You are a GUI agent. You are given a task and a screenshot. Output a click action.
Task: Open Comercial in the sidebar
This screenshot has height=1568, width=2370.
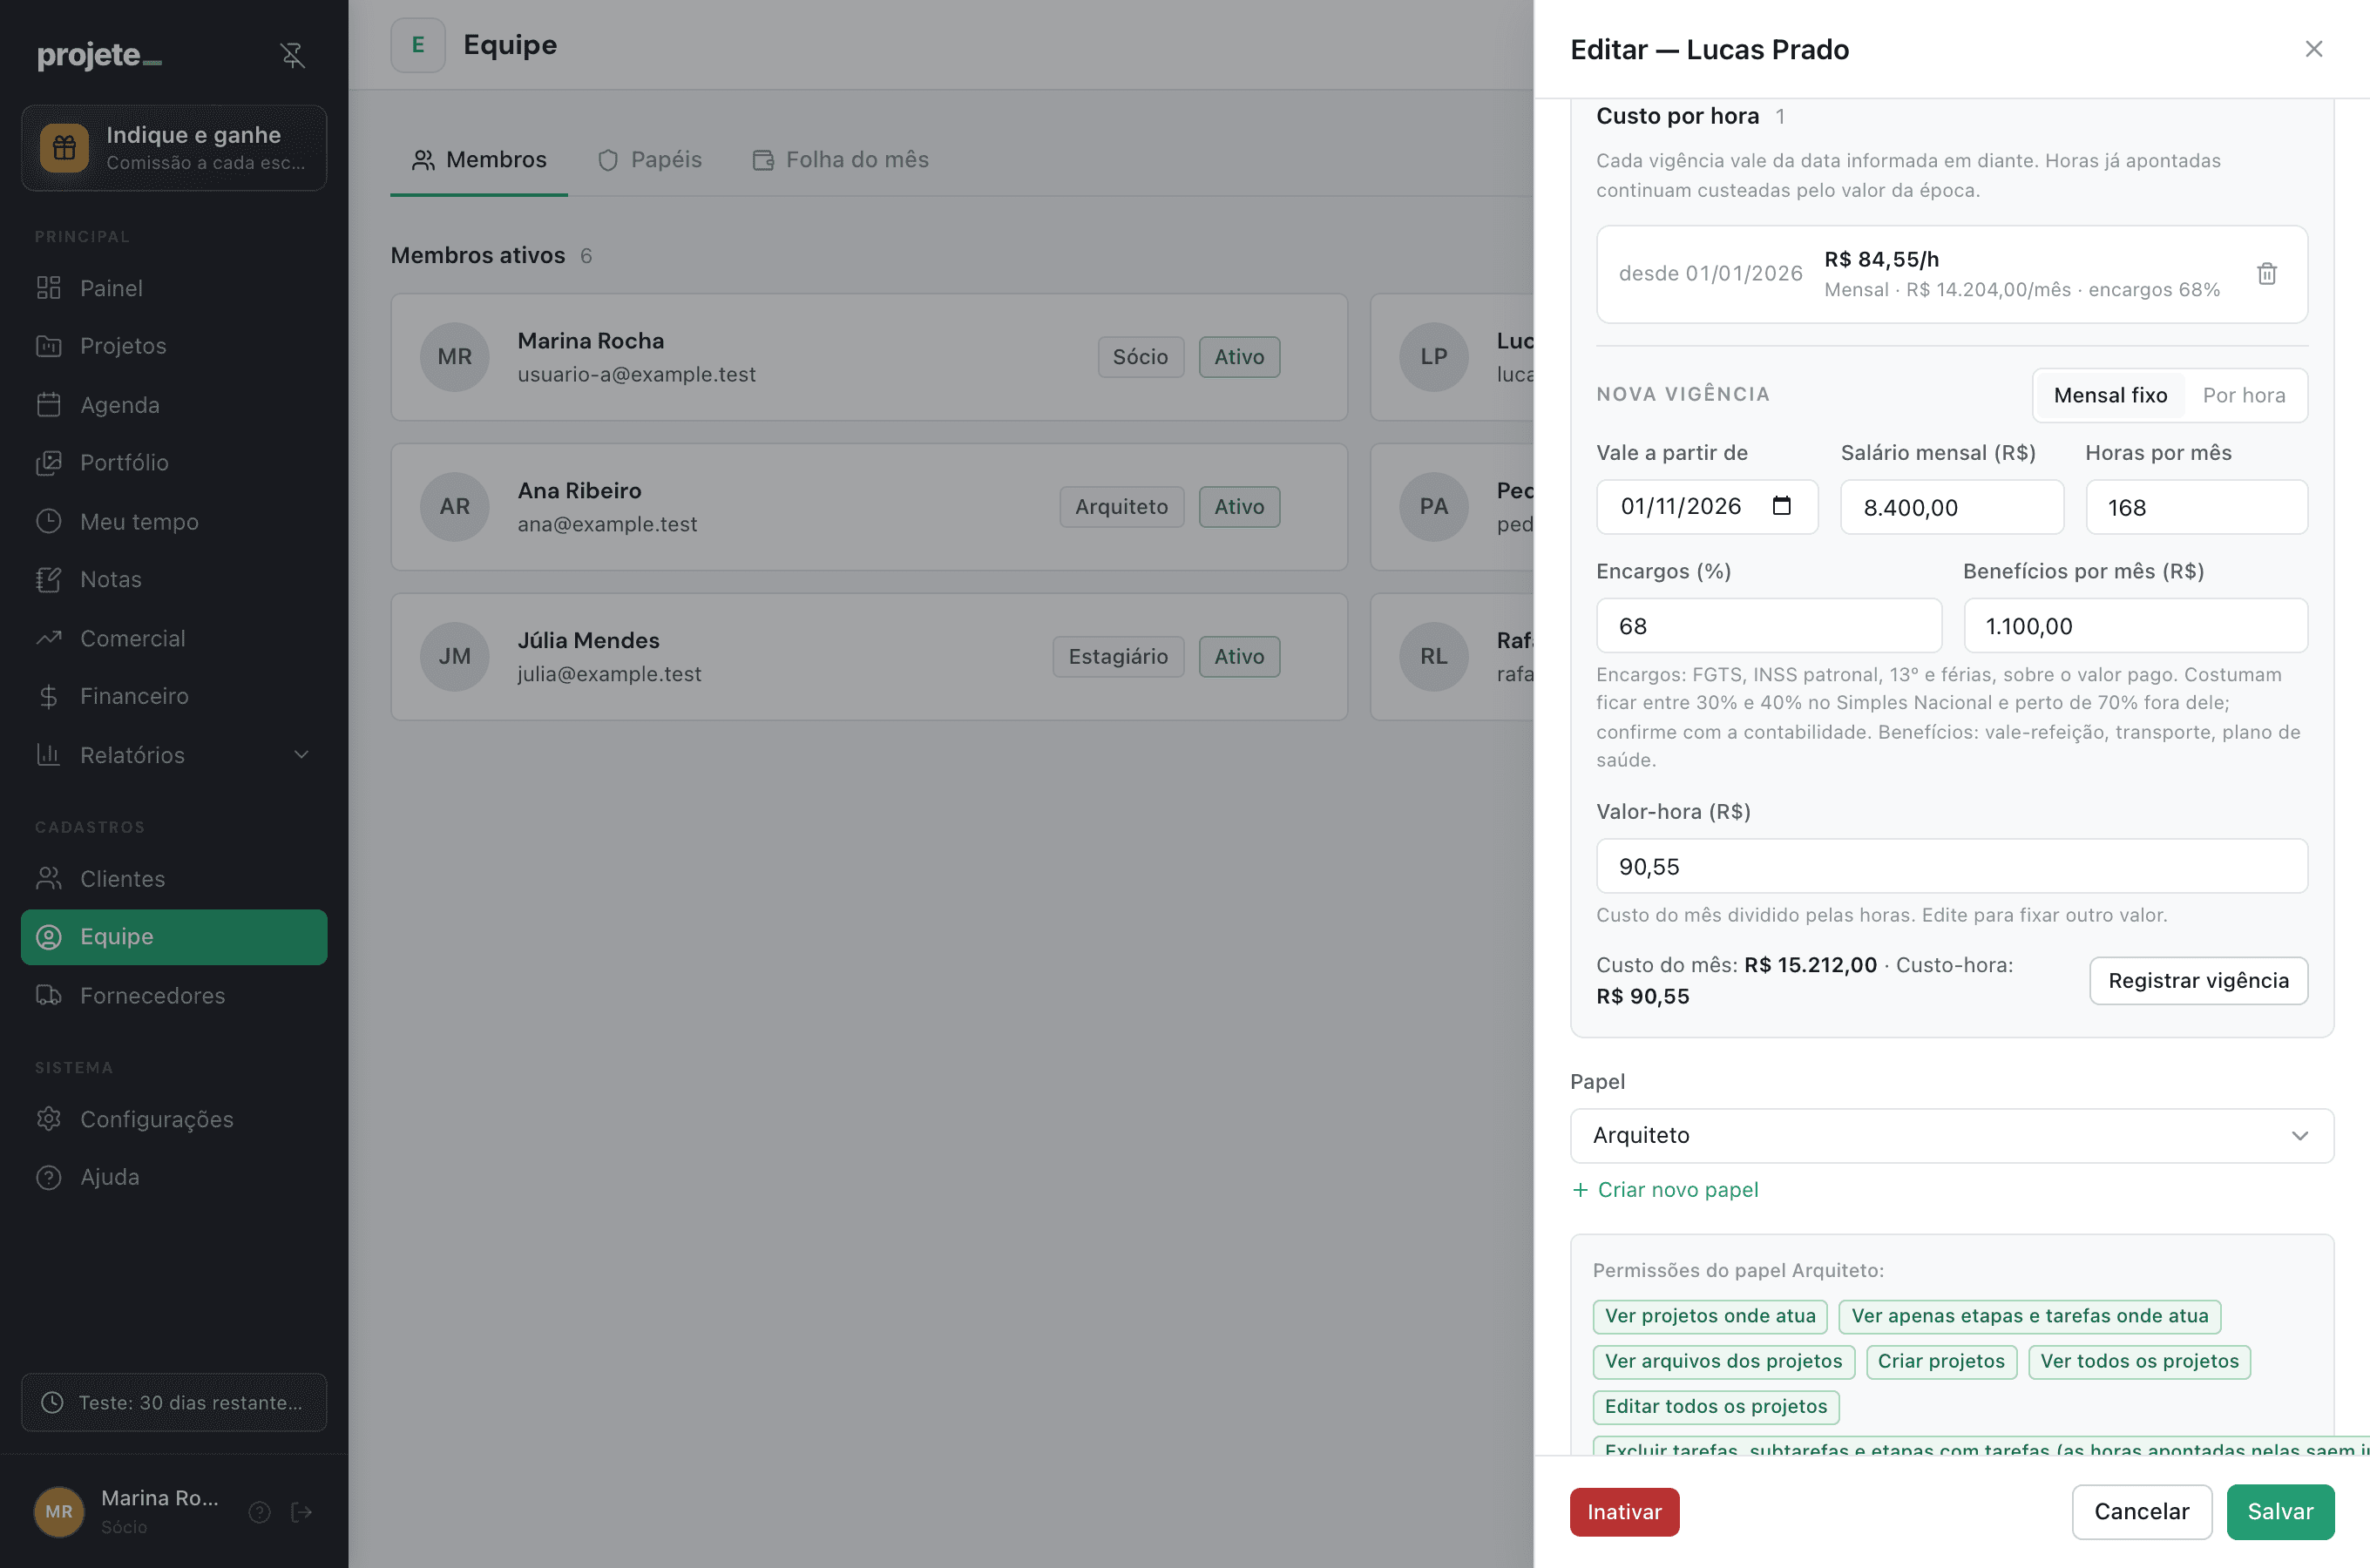click(174, 638)
